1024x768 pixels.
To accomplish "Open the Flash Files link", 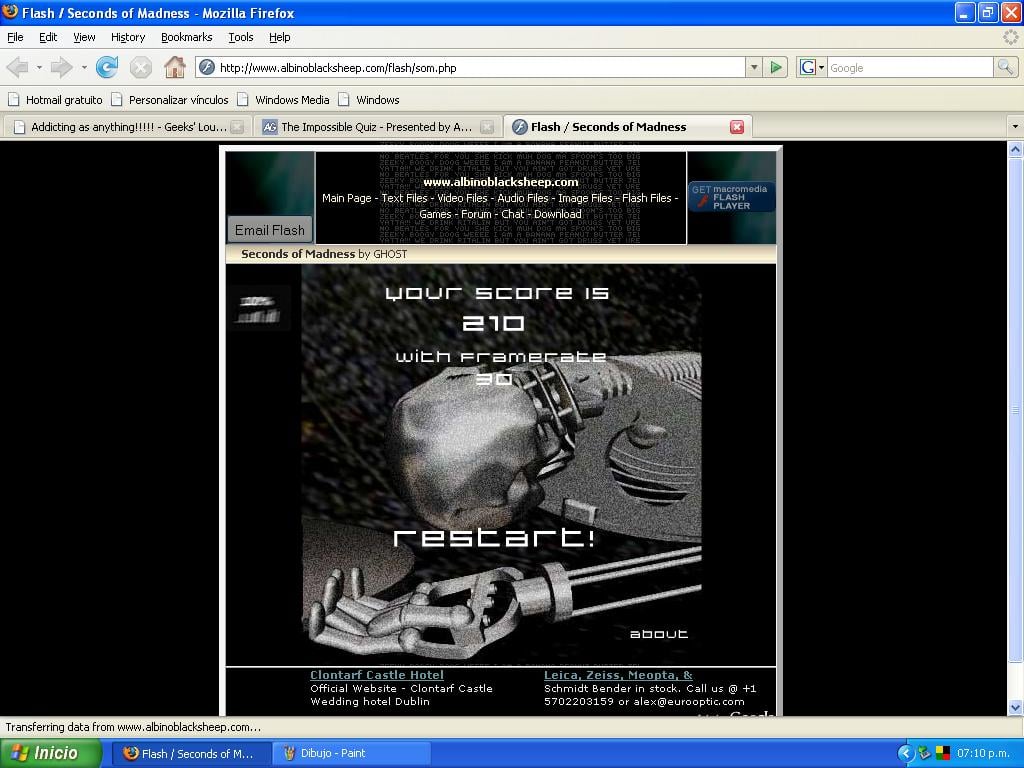I will coord(647,198).
